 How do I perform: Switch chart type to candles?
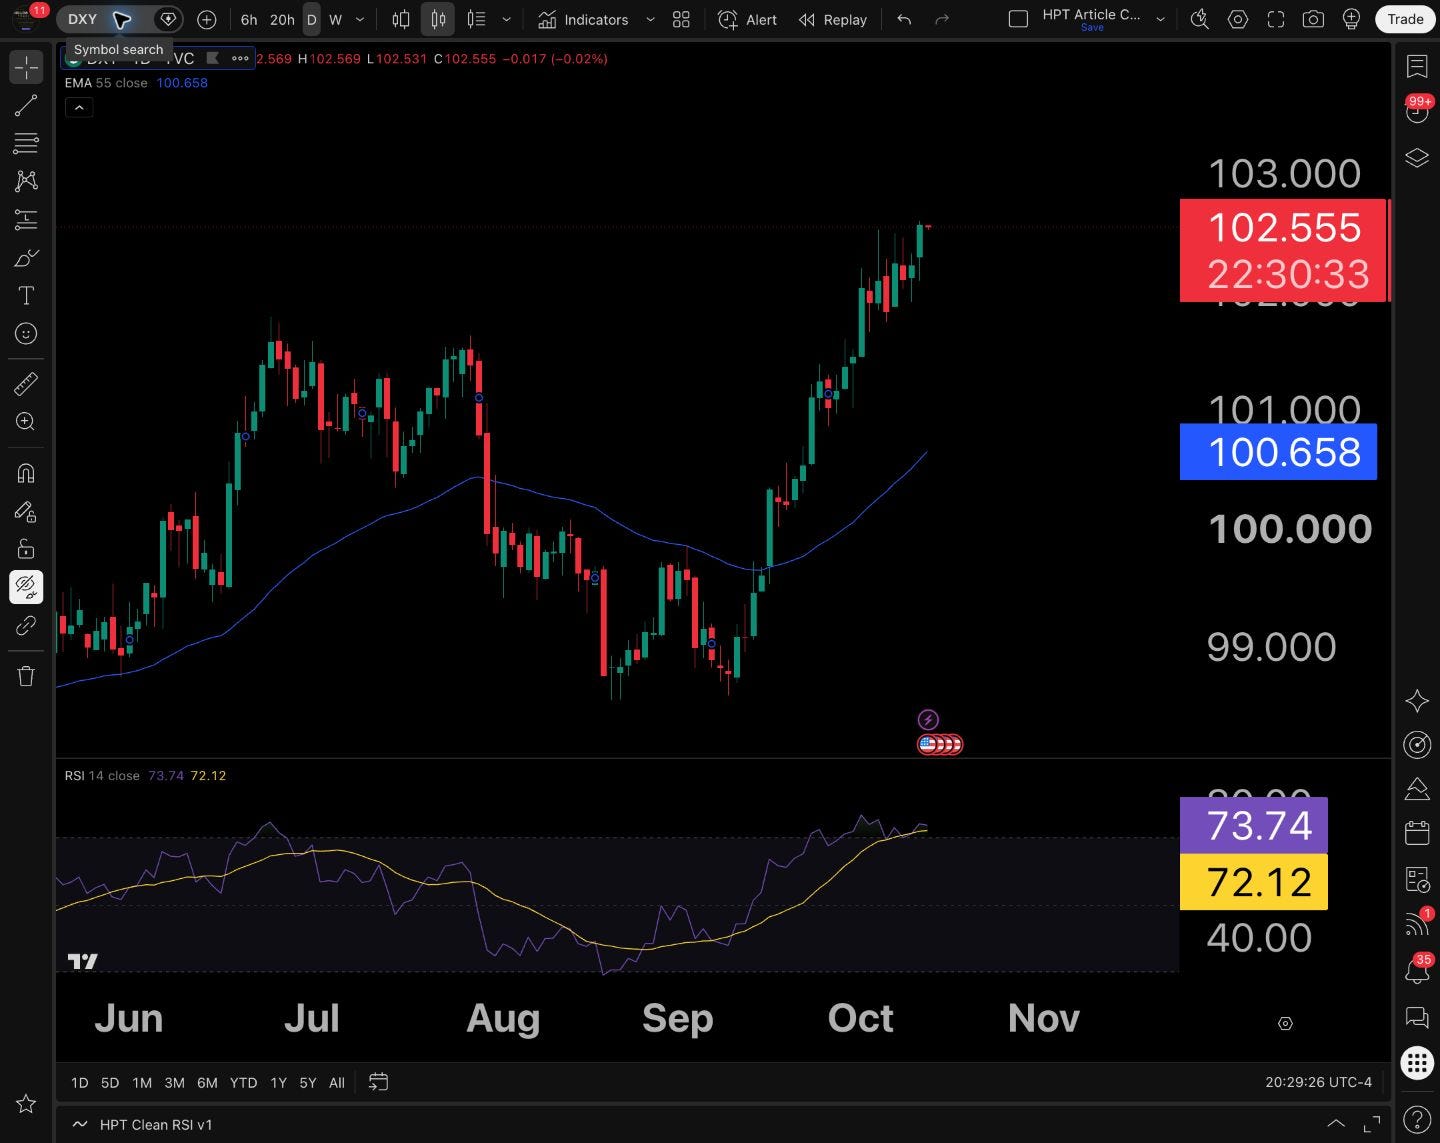pos(438,19)
